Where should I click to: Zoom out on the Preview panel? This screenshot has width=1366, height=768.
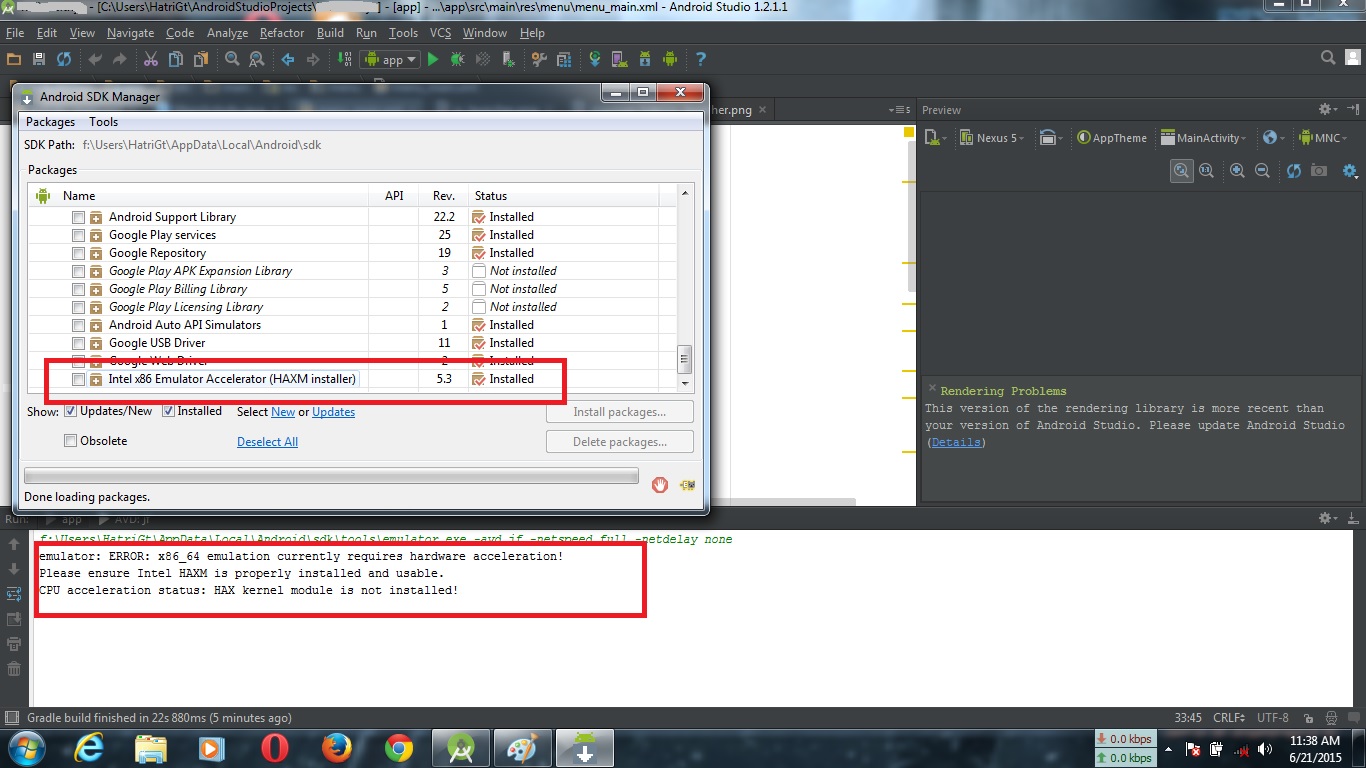1263,171
